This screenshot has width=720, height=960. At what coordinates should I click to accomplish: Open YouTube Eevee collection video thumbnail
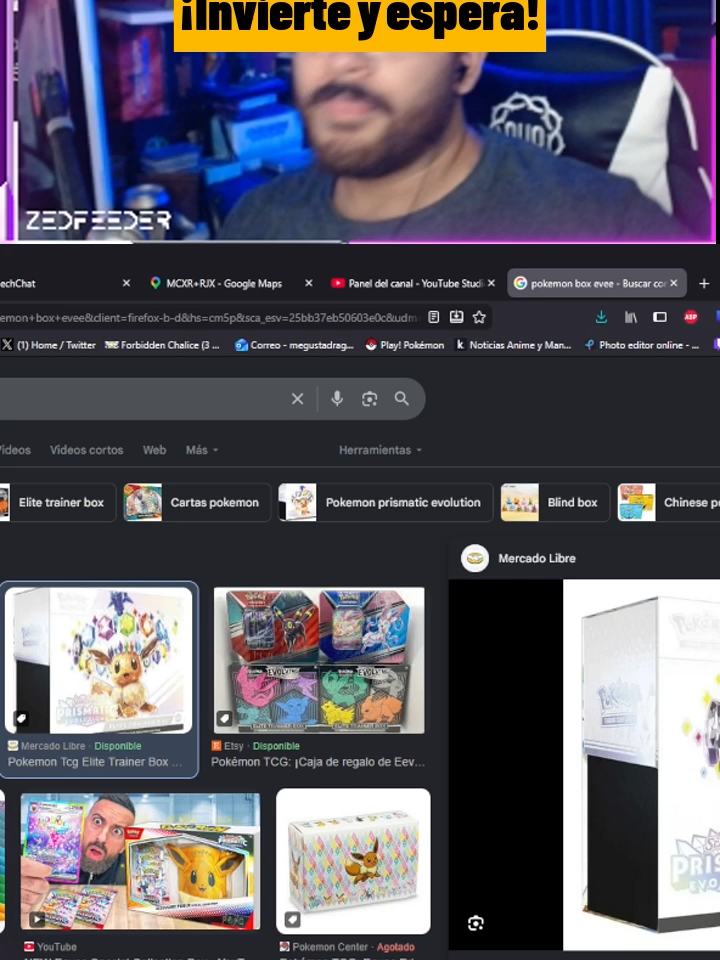point(141,862)
